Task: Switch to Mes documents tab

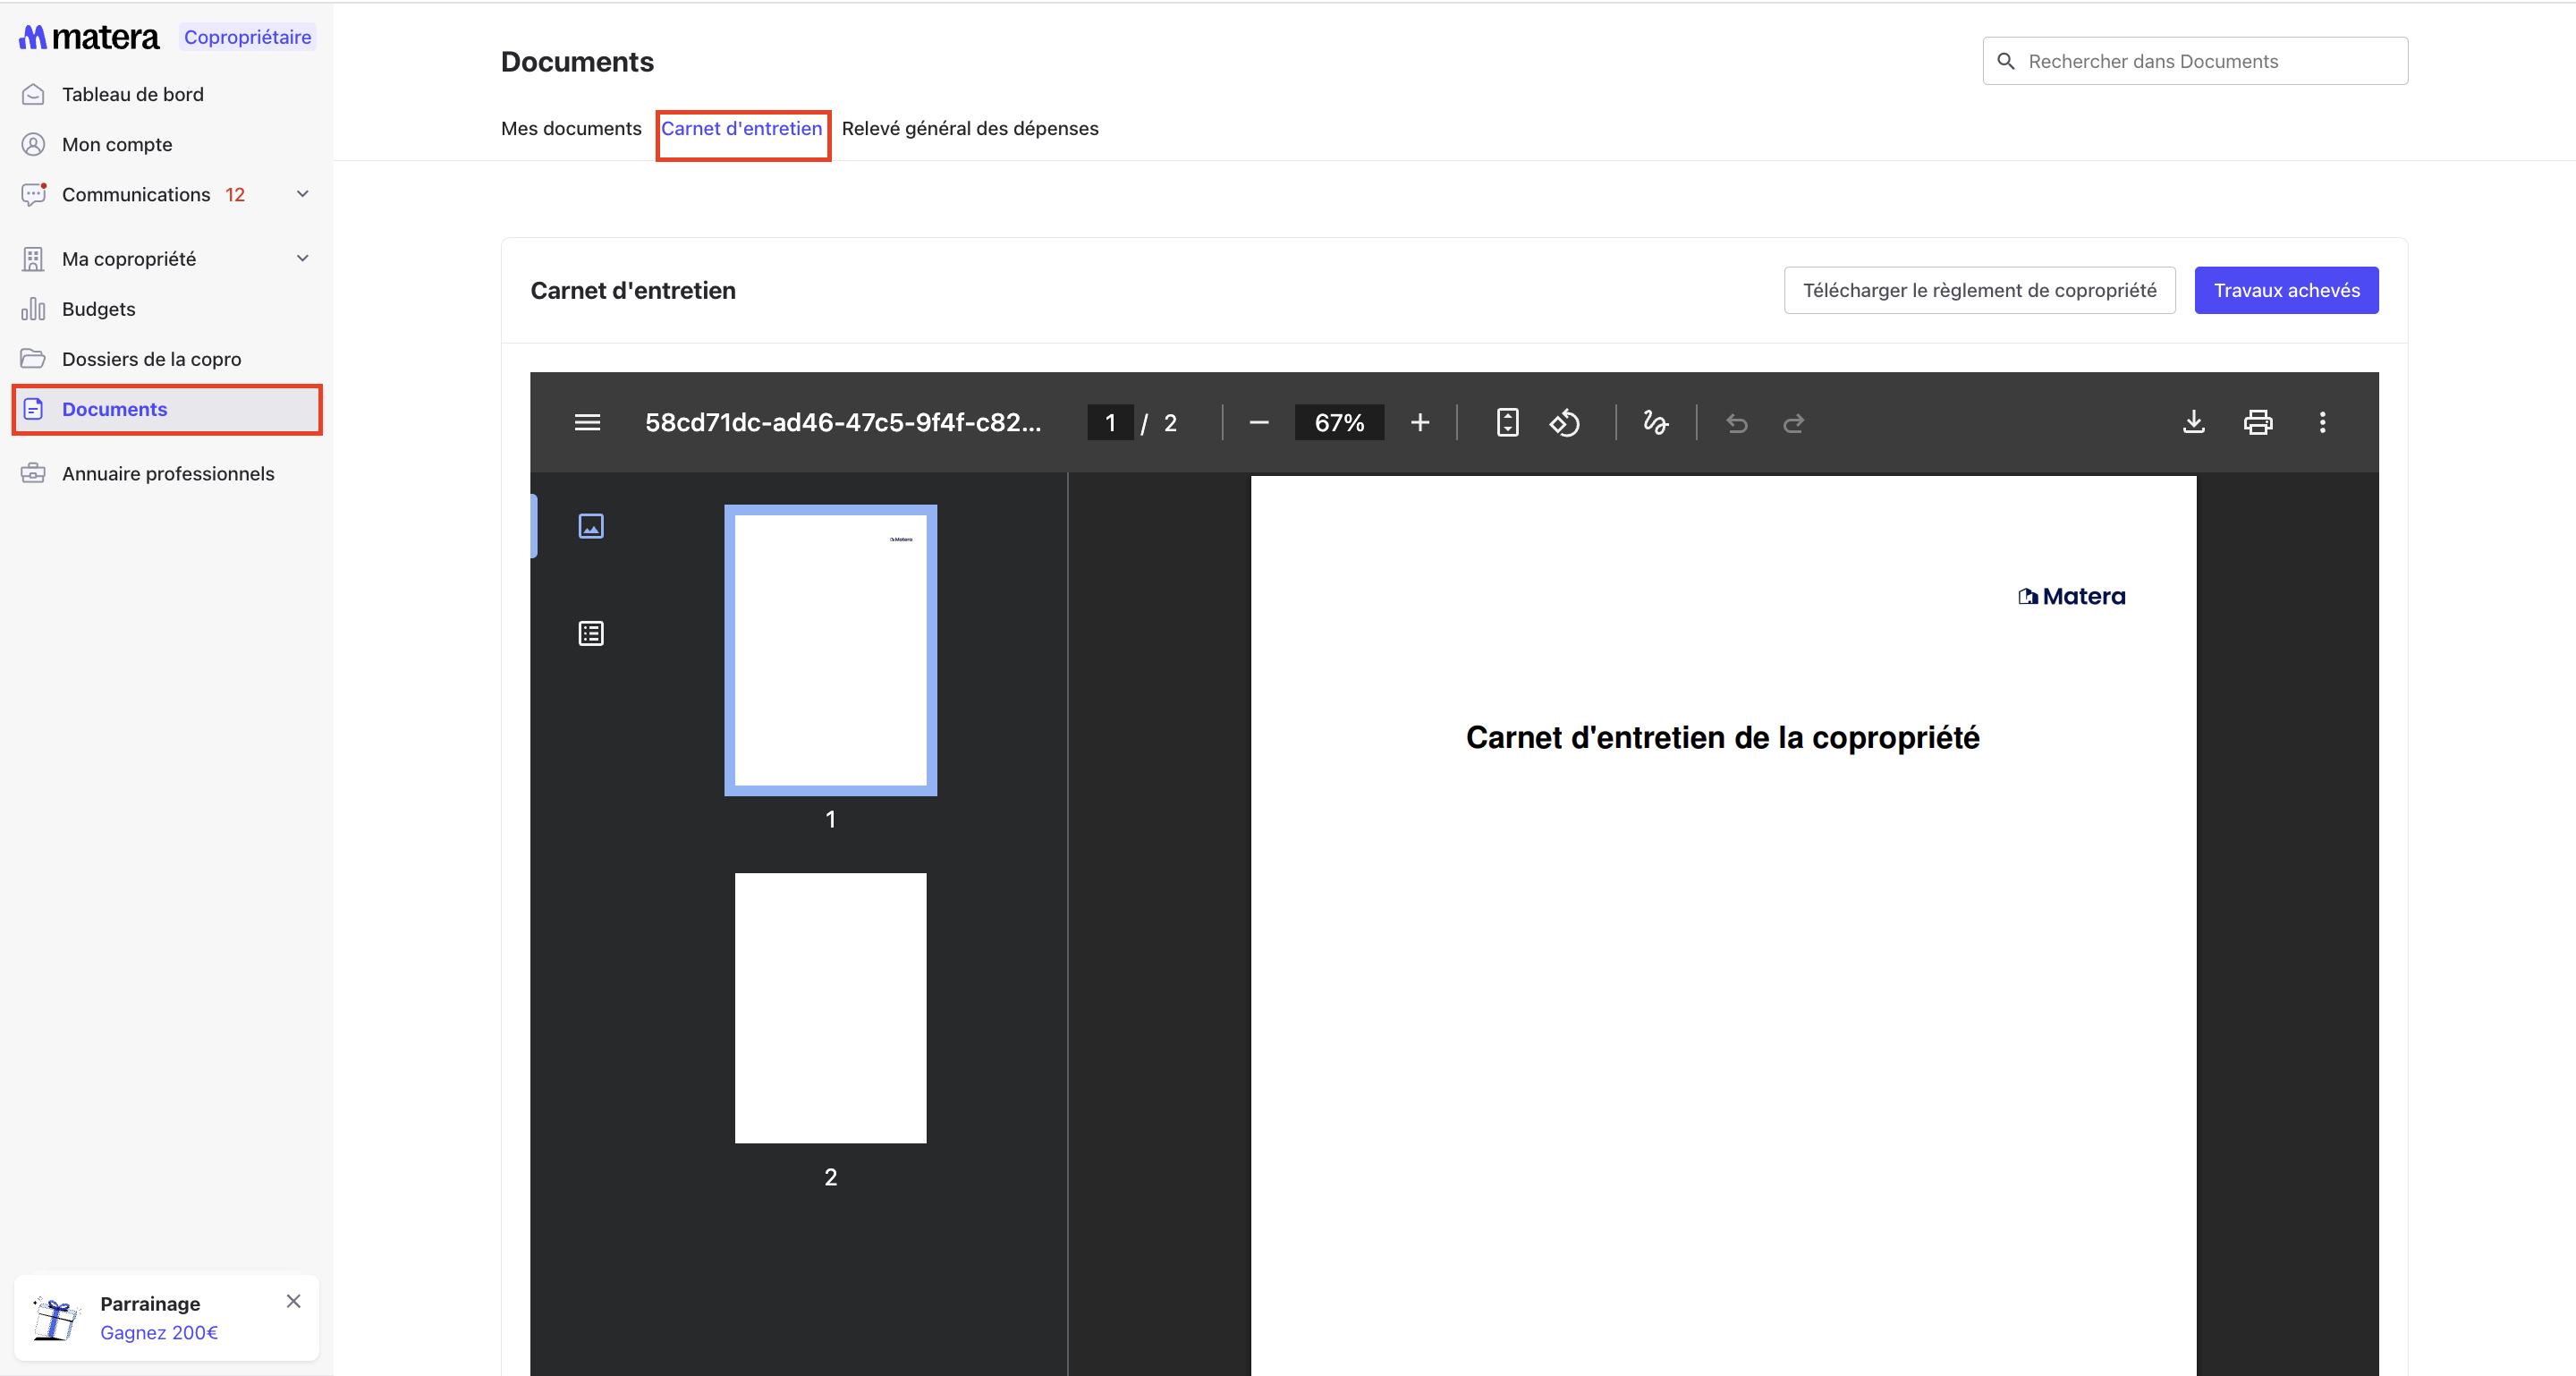Action: coord(571,128)
